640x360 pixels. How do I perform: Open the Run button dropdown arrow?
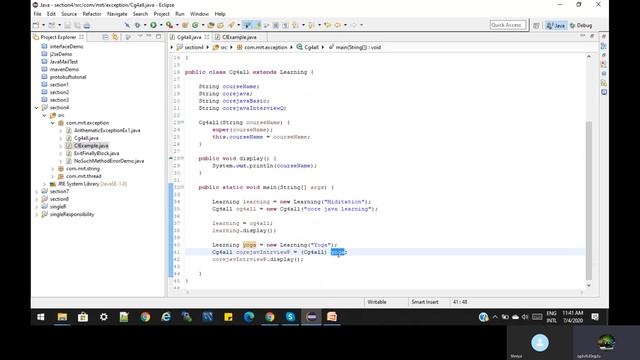click(x=161, y=25)
